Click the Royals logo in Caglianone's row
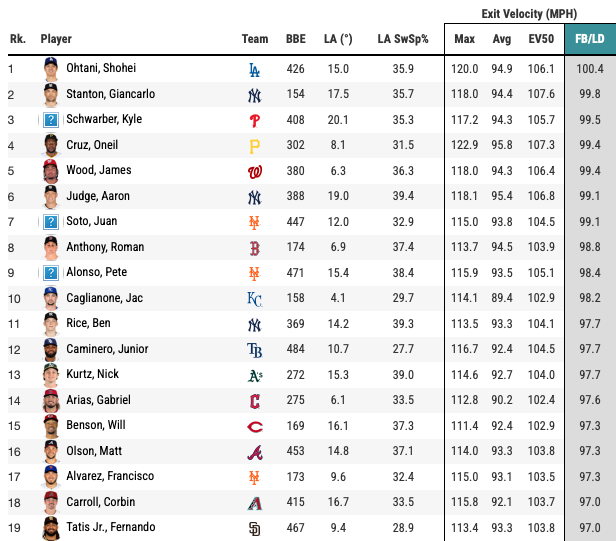616x541 pixels. point(254,299)
